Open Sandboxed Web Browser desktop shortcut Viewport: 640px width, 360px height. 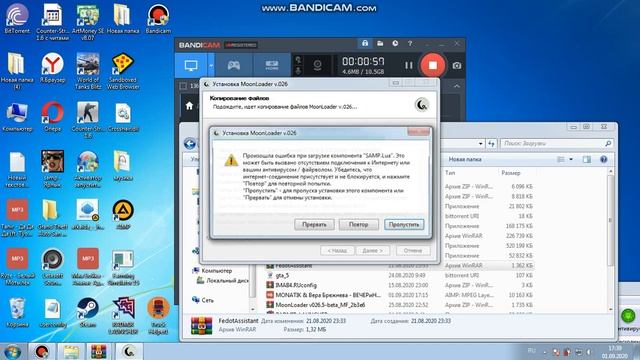pos(123,71)
